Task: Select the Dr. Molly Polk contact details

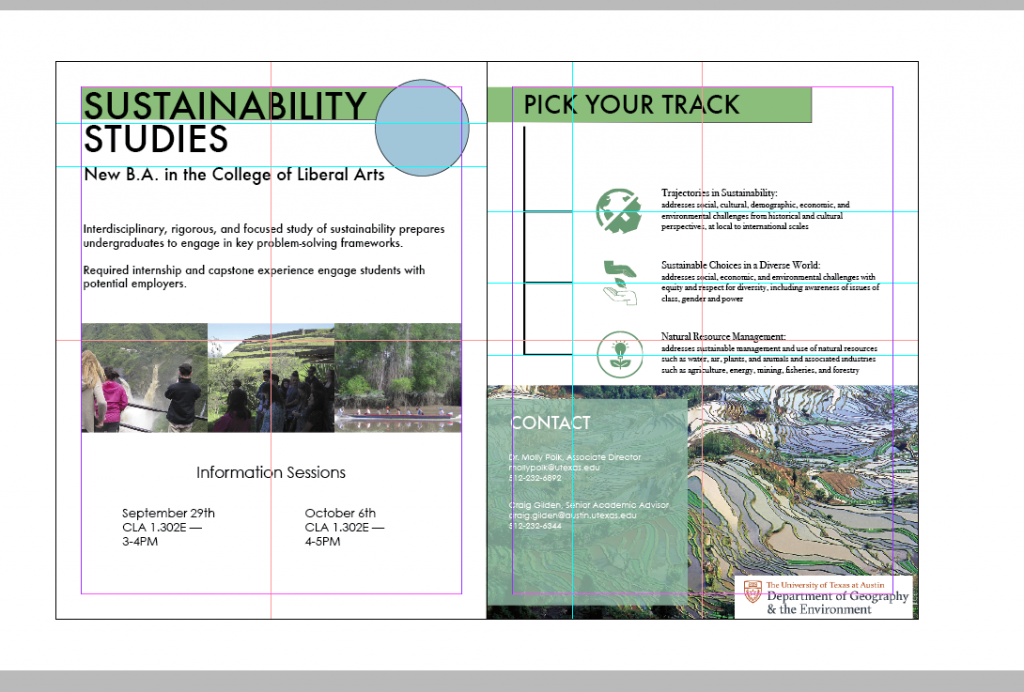Action: [575, 467]
